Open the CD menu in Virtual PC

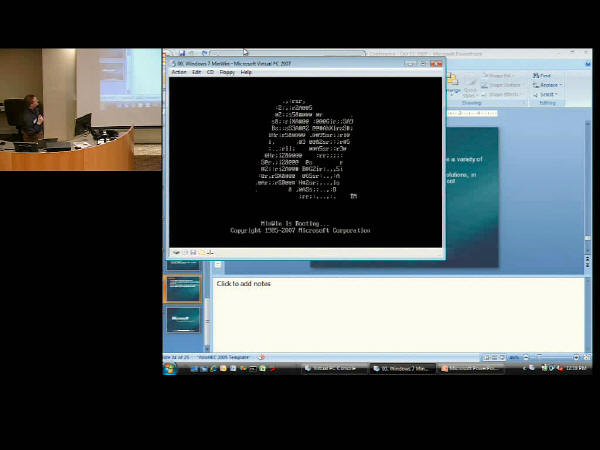pyautogui.click(x=210, y=72)
